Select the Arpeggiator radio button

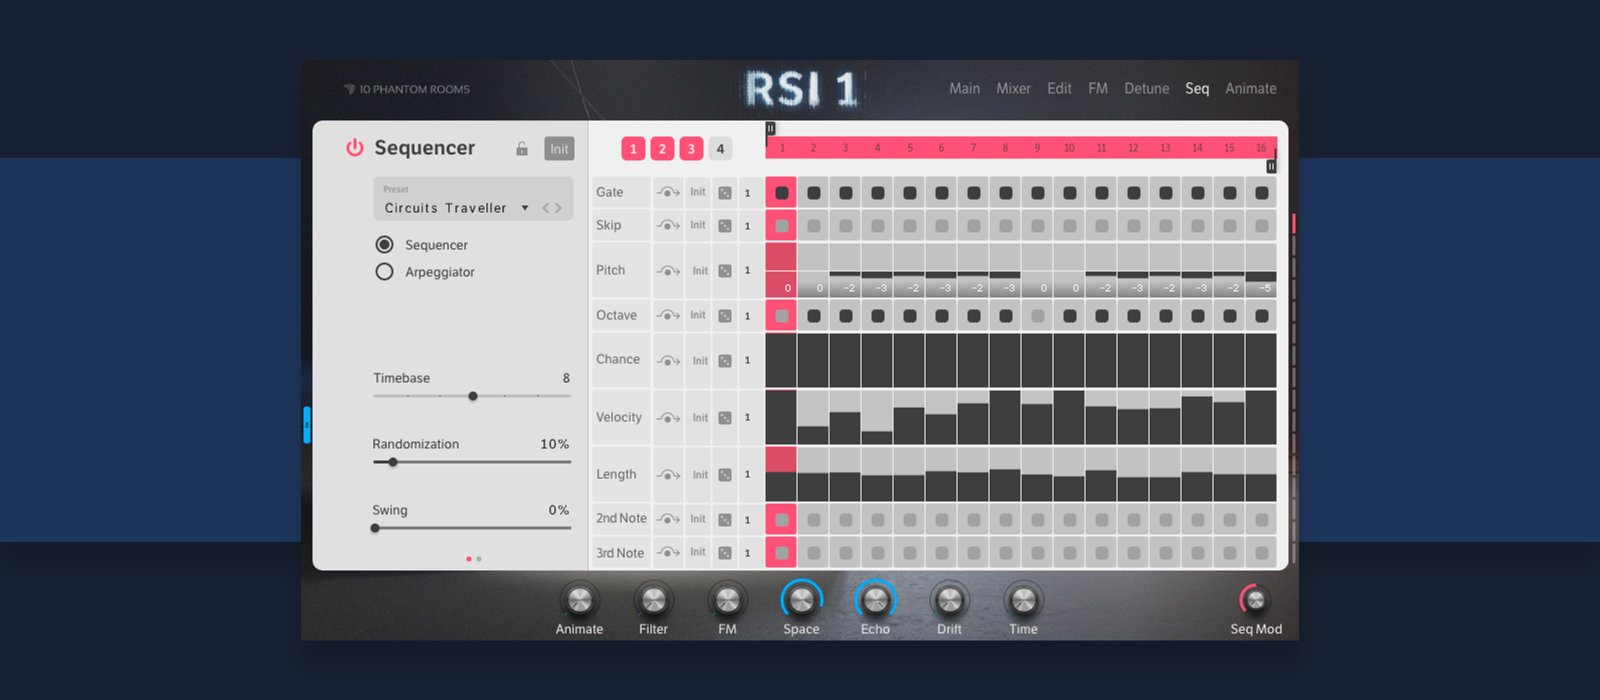[384, 272]
